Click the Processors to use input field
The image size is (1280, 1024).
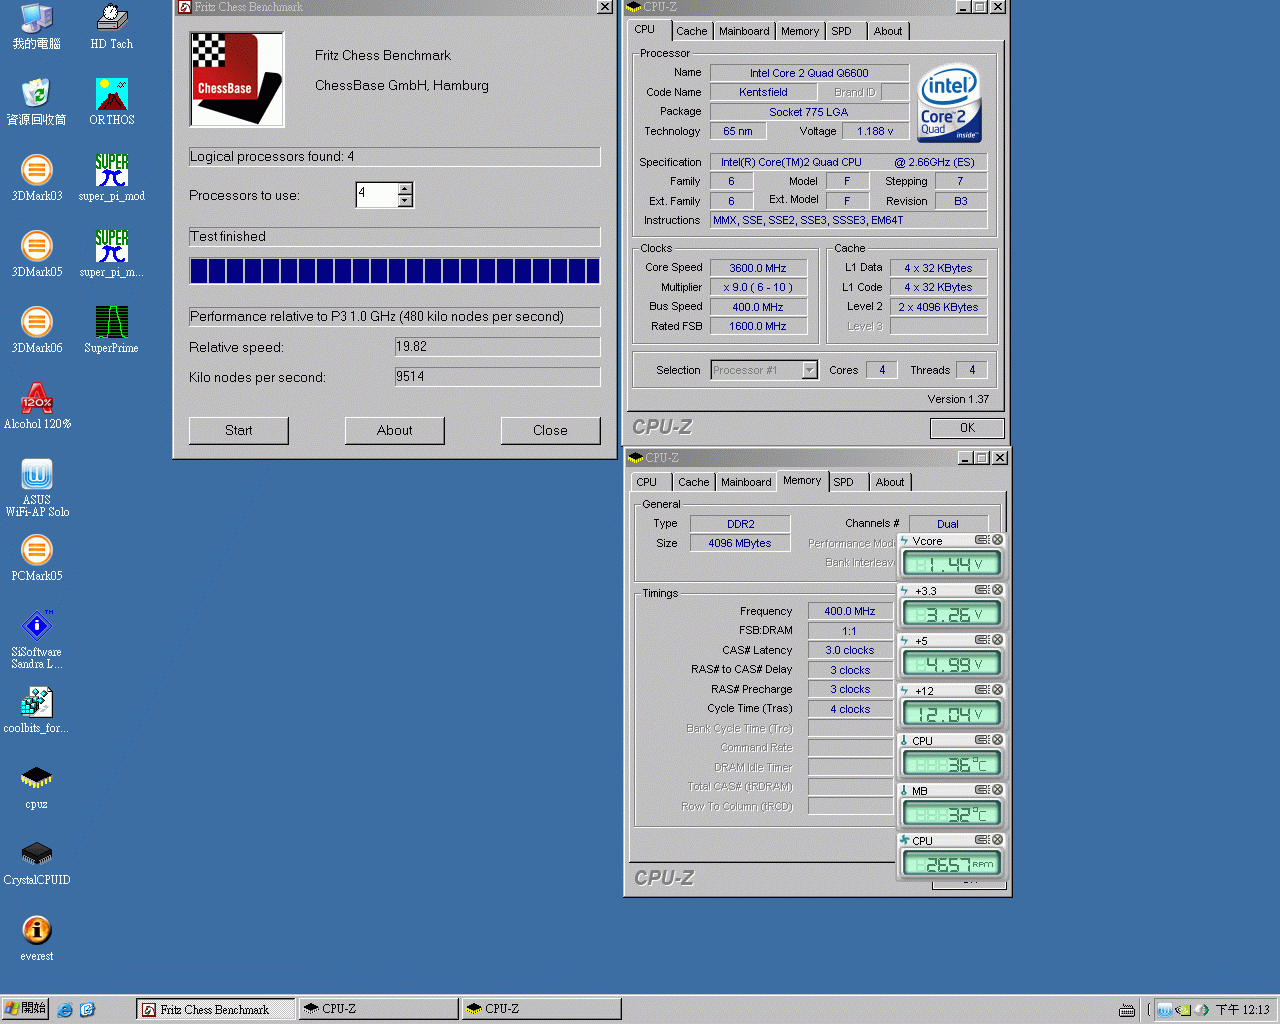[377, 194]
